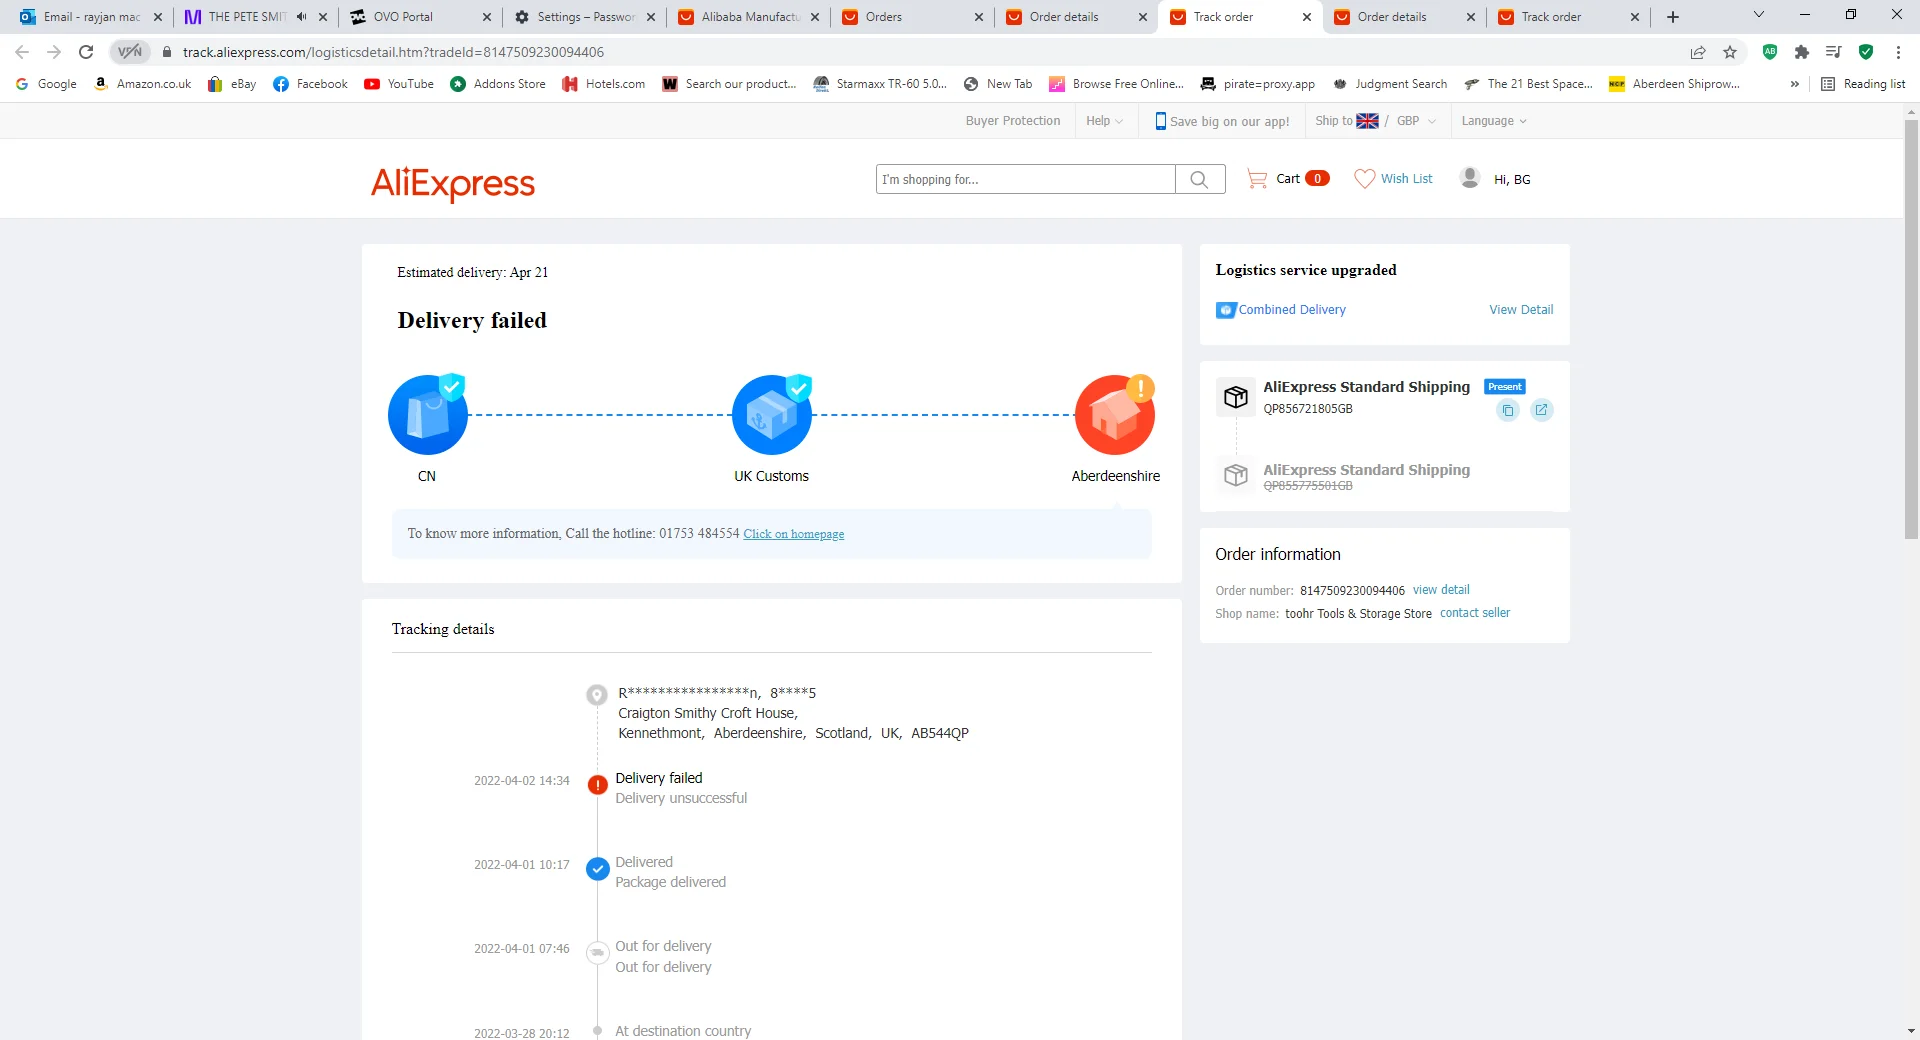Viewport: 1920px width, 1040px height.
Task: Click the search magnifier button
Action: 1199,179
